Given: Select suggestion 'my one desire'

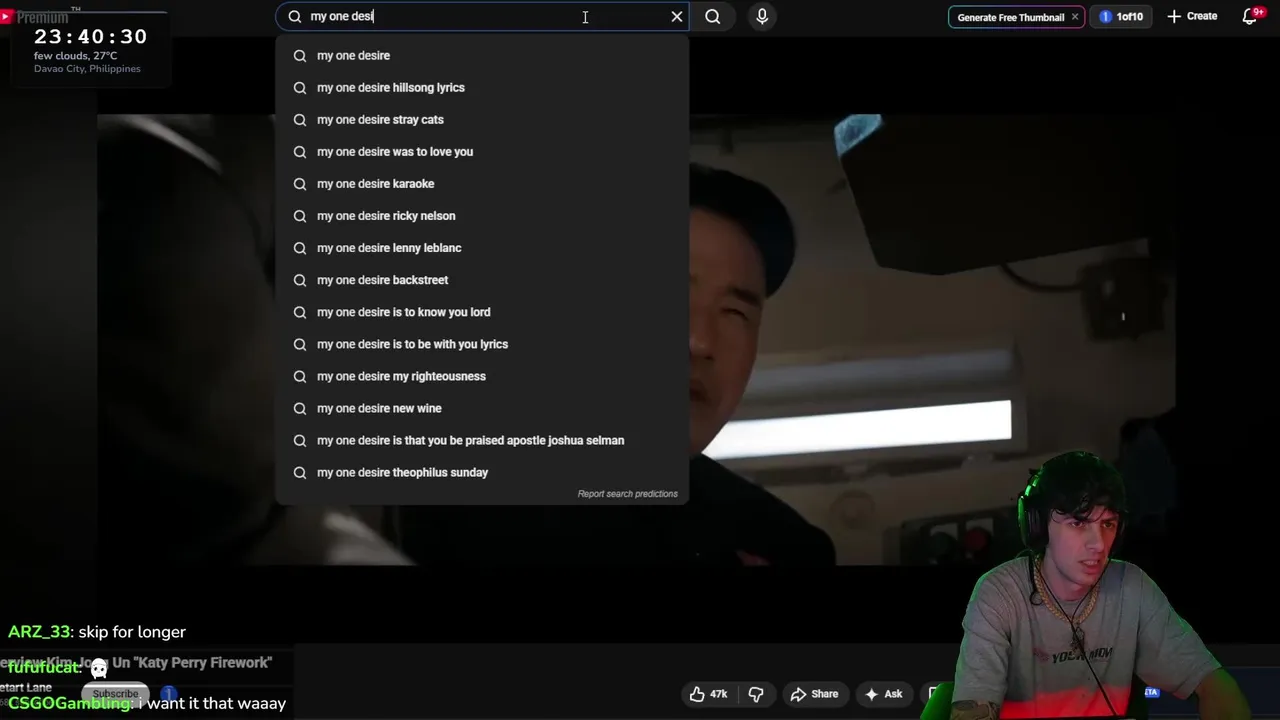Looking at the screenshot, I should 482,56.
